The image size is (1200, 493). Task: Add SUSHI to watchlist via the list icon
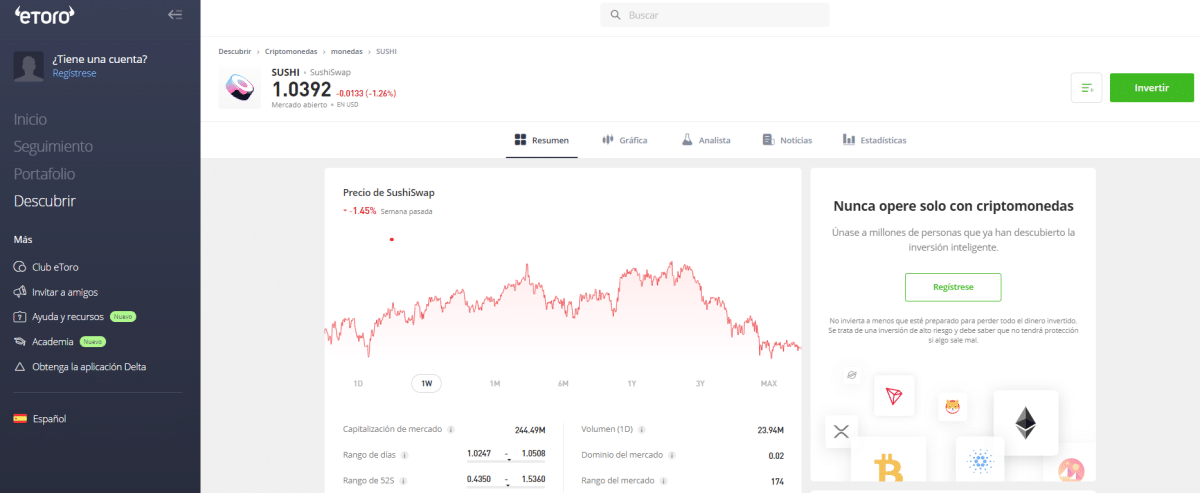pyautogui.click(x=1086, y=87)
